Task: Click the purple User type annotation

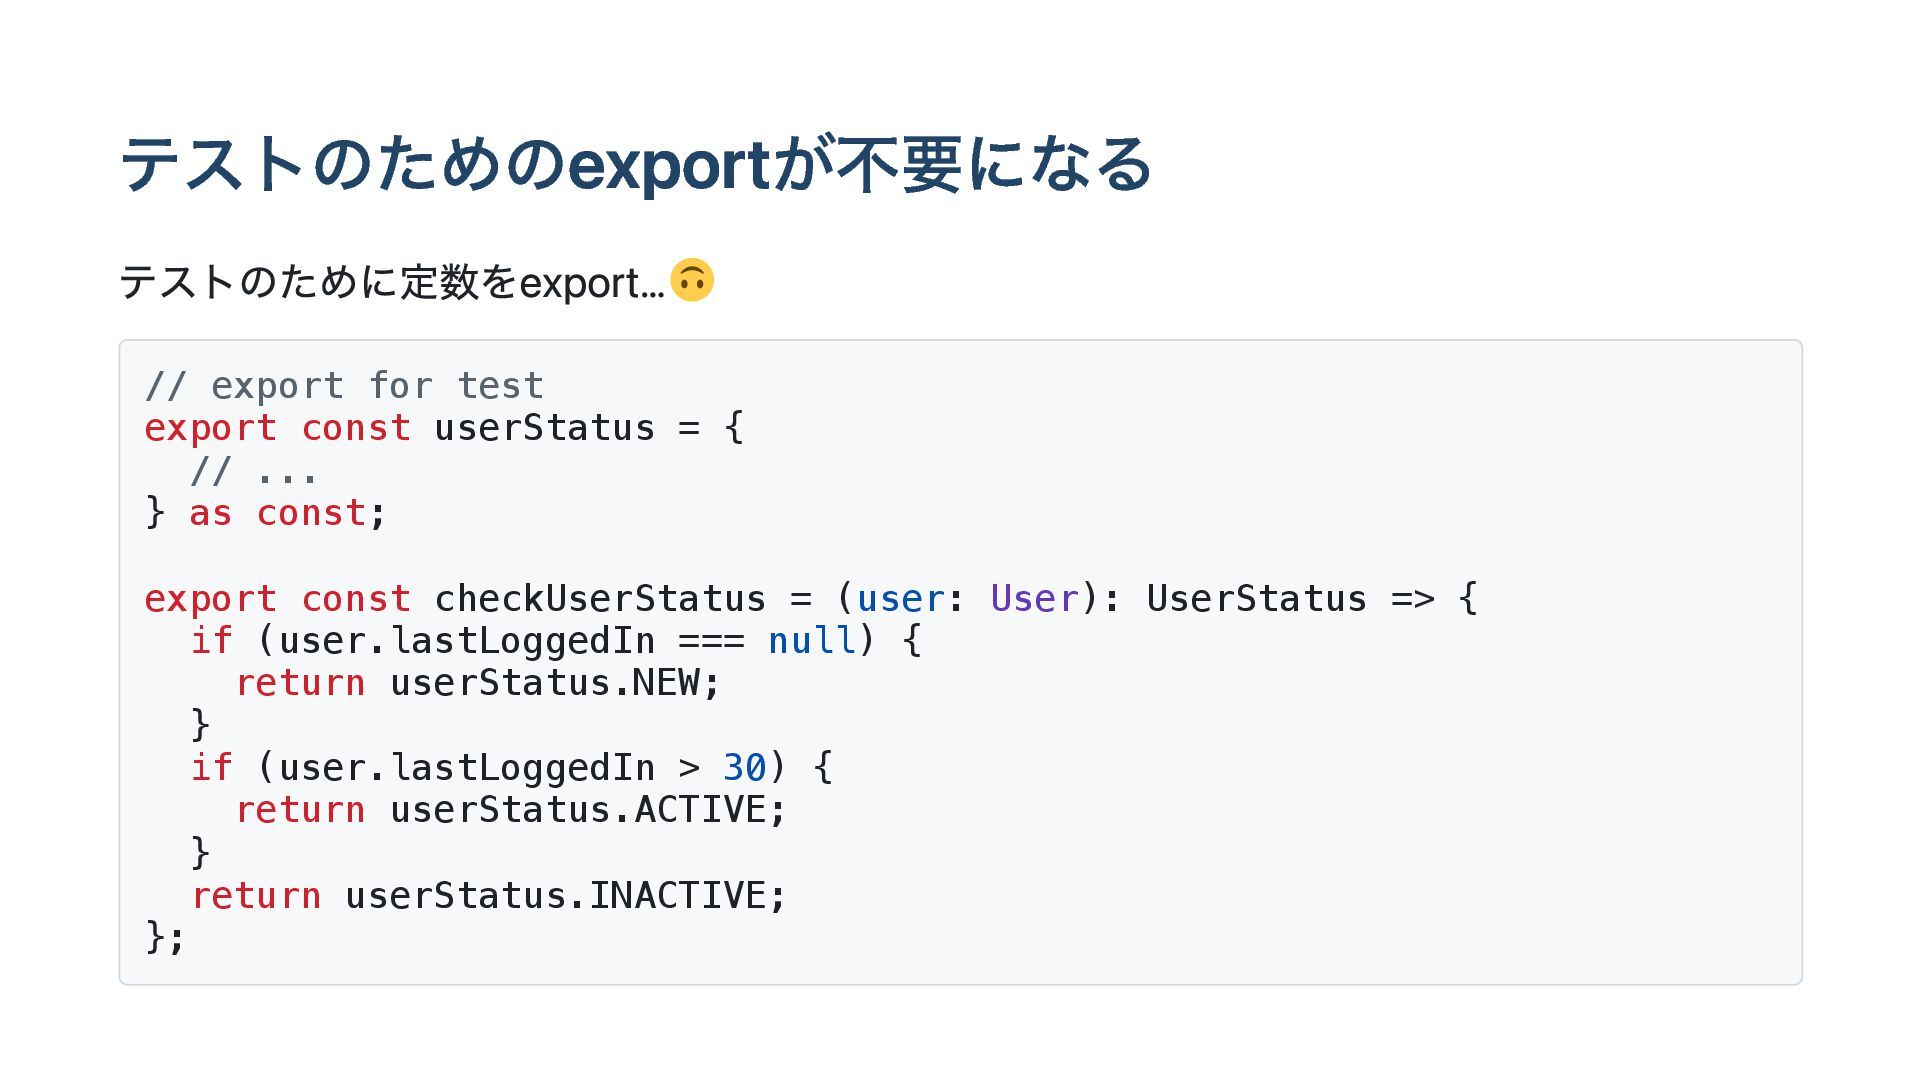Action: click(x=1034, y=598)
